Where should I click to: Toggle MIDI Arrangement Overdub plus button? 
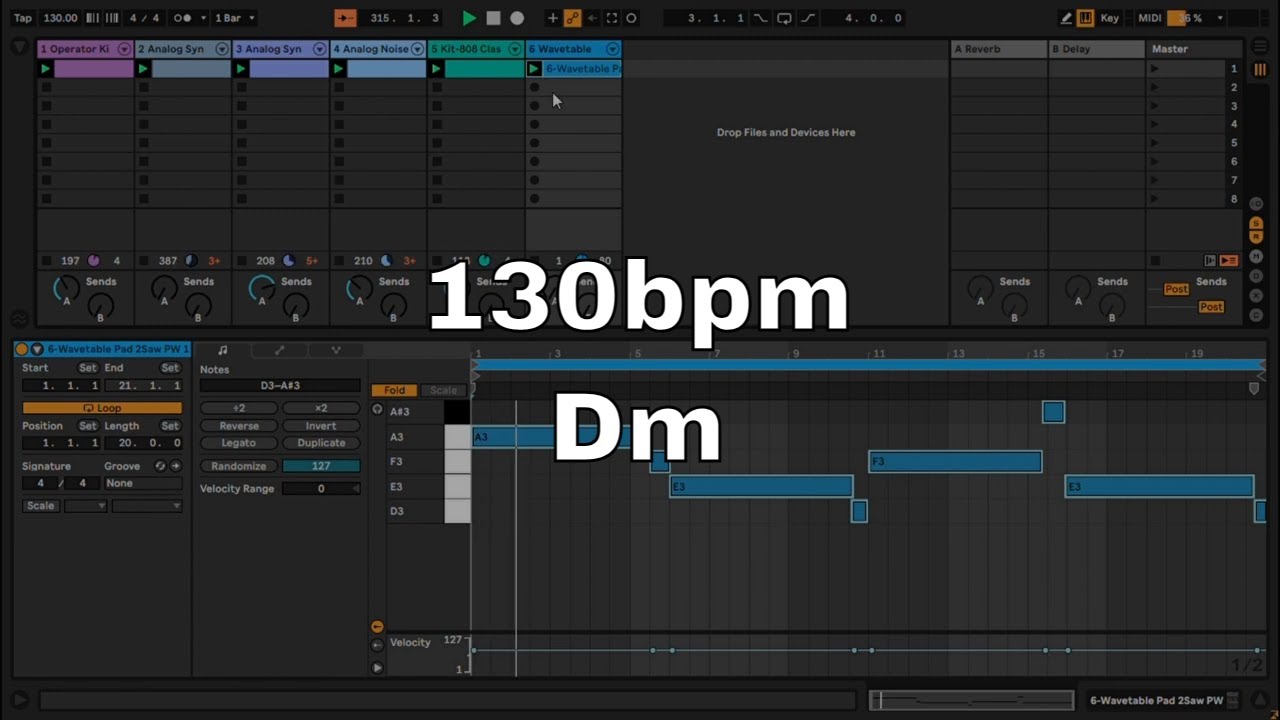tap(552, 18)
